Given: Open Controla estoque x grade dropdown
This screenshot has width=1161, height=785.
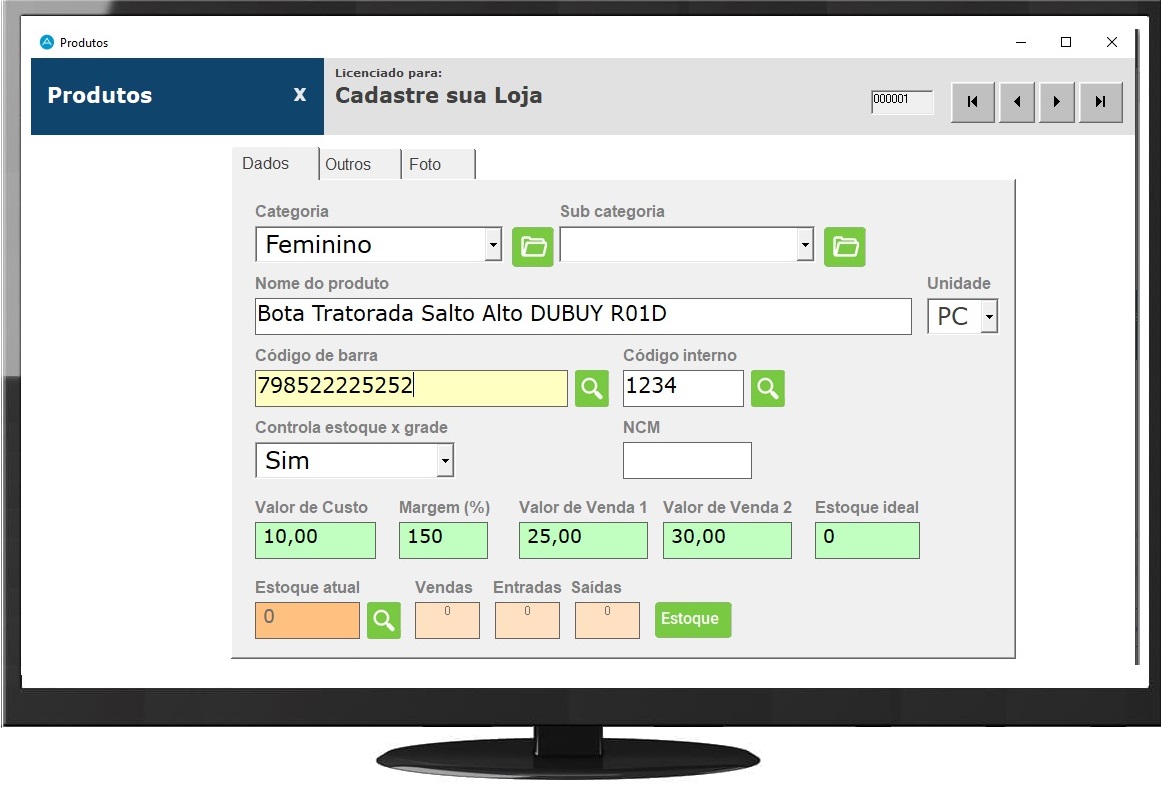Looking at the screenshot, I should 445,461.
